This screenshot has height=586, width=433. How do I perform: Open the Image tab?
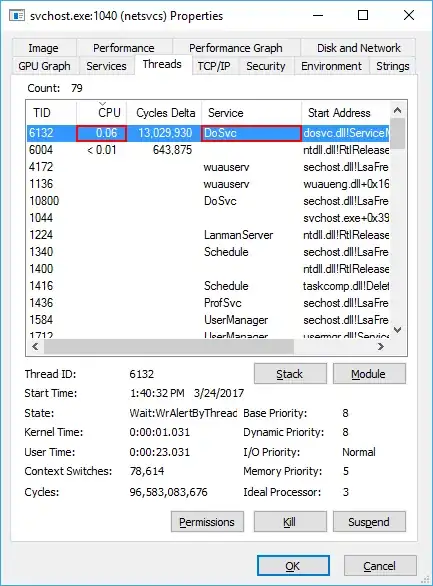pos(44,48)
